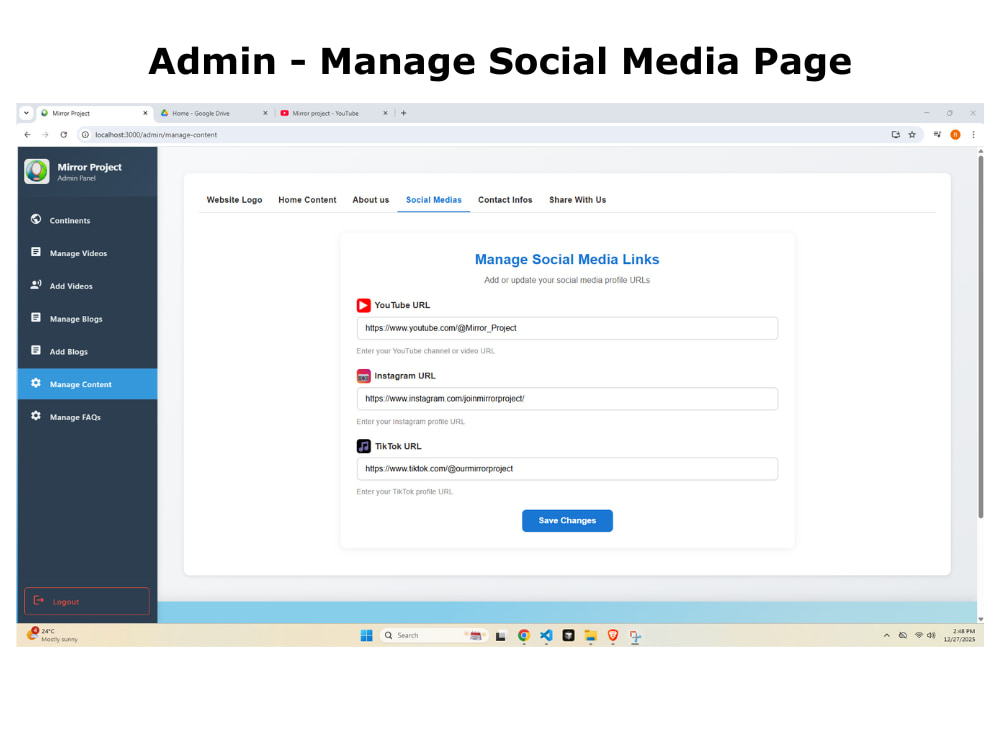Open the tab search dropdown arrow
This screenshot has height=750, width=1000.
click(26, 113)
